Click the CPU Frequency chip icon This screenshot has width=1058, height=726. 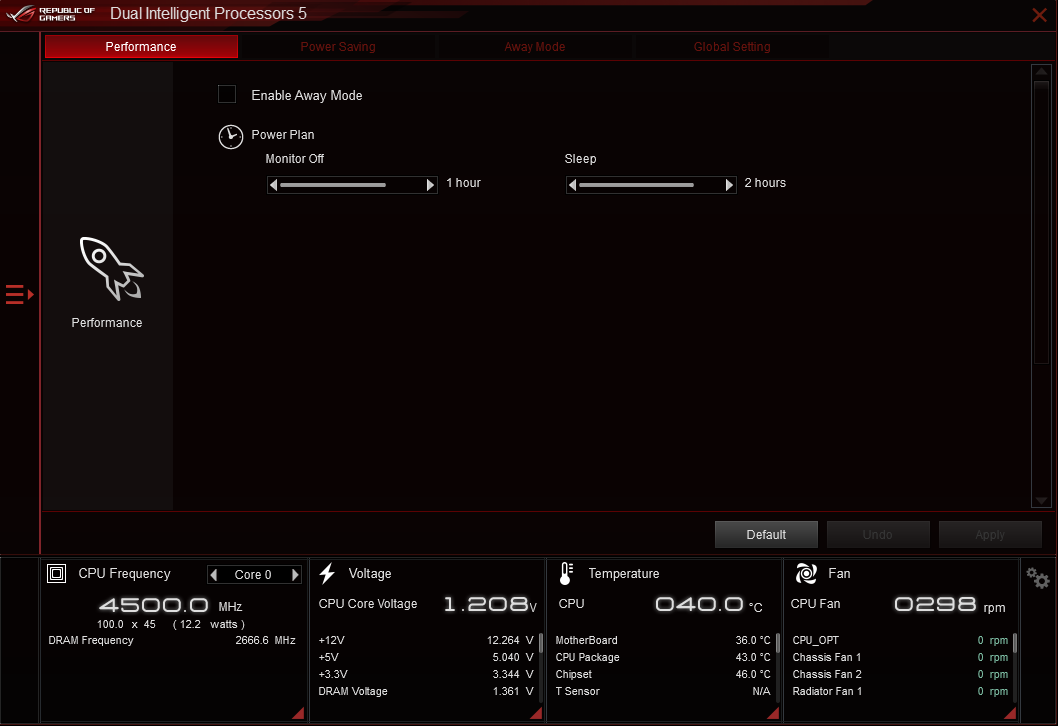pyautogui.click(x=57, y=574)
